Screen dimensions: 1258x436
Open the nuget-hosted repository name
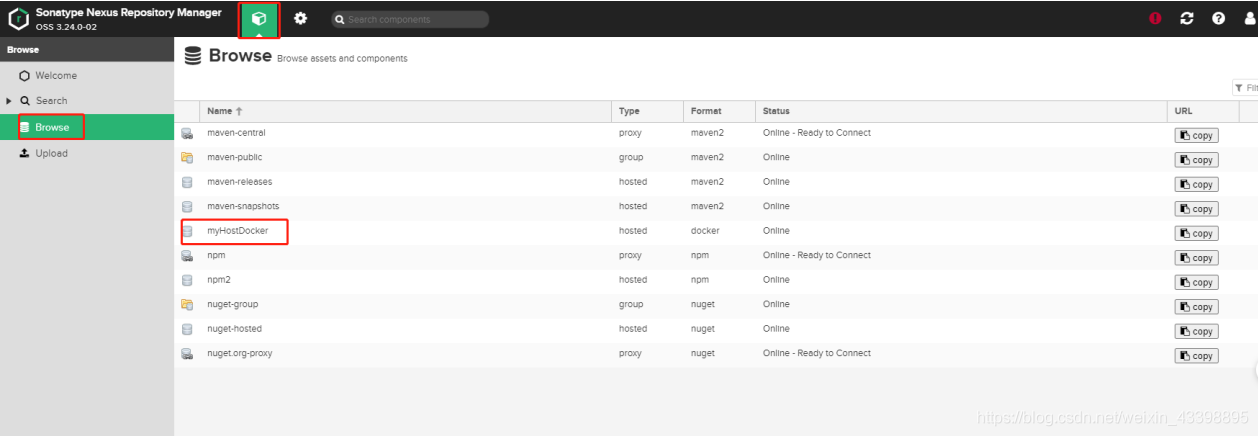tap(234, 329)
